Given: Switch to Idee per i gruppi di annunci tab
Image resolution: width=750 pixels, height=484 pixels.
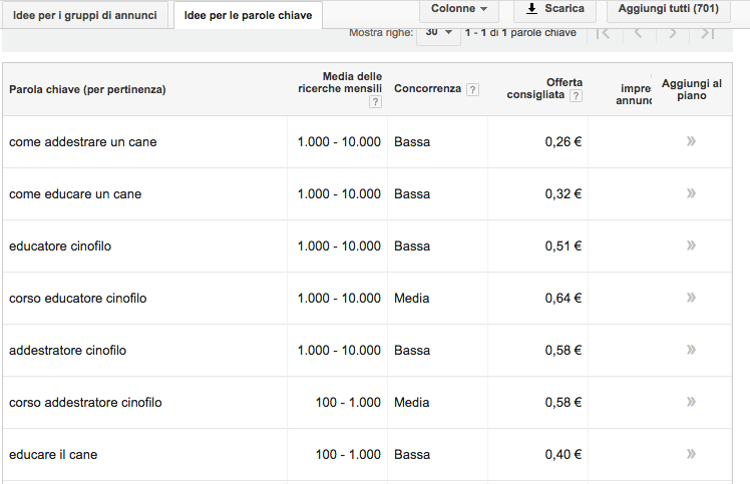Looking at the screenshot, I should (85, 15).
